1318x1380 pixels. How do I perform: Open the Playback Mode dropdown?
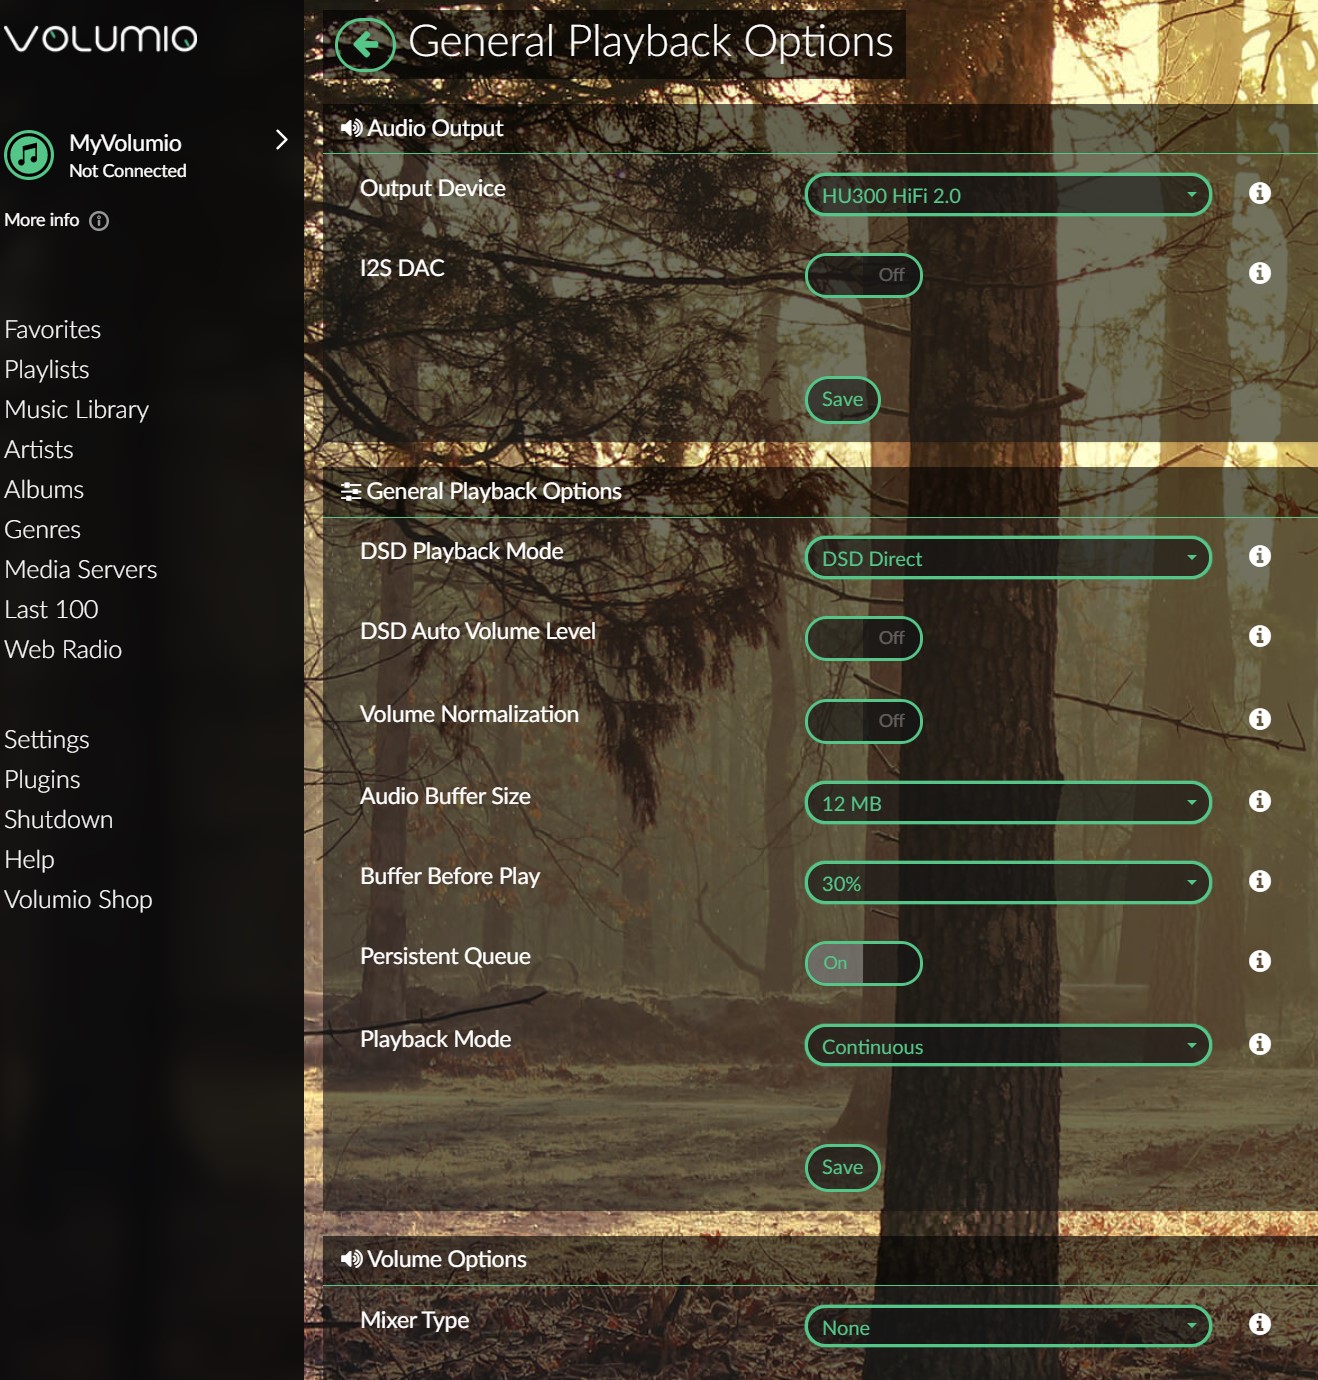pyautogui.click(x=1008, y=1046)
